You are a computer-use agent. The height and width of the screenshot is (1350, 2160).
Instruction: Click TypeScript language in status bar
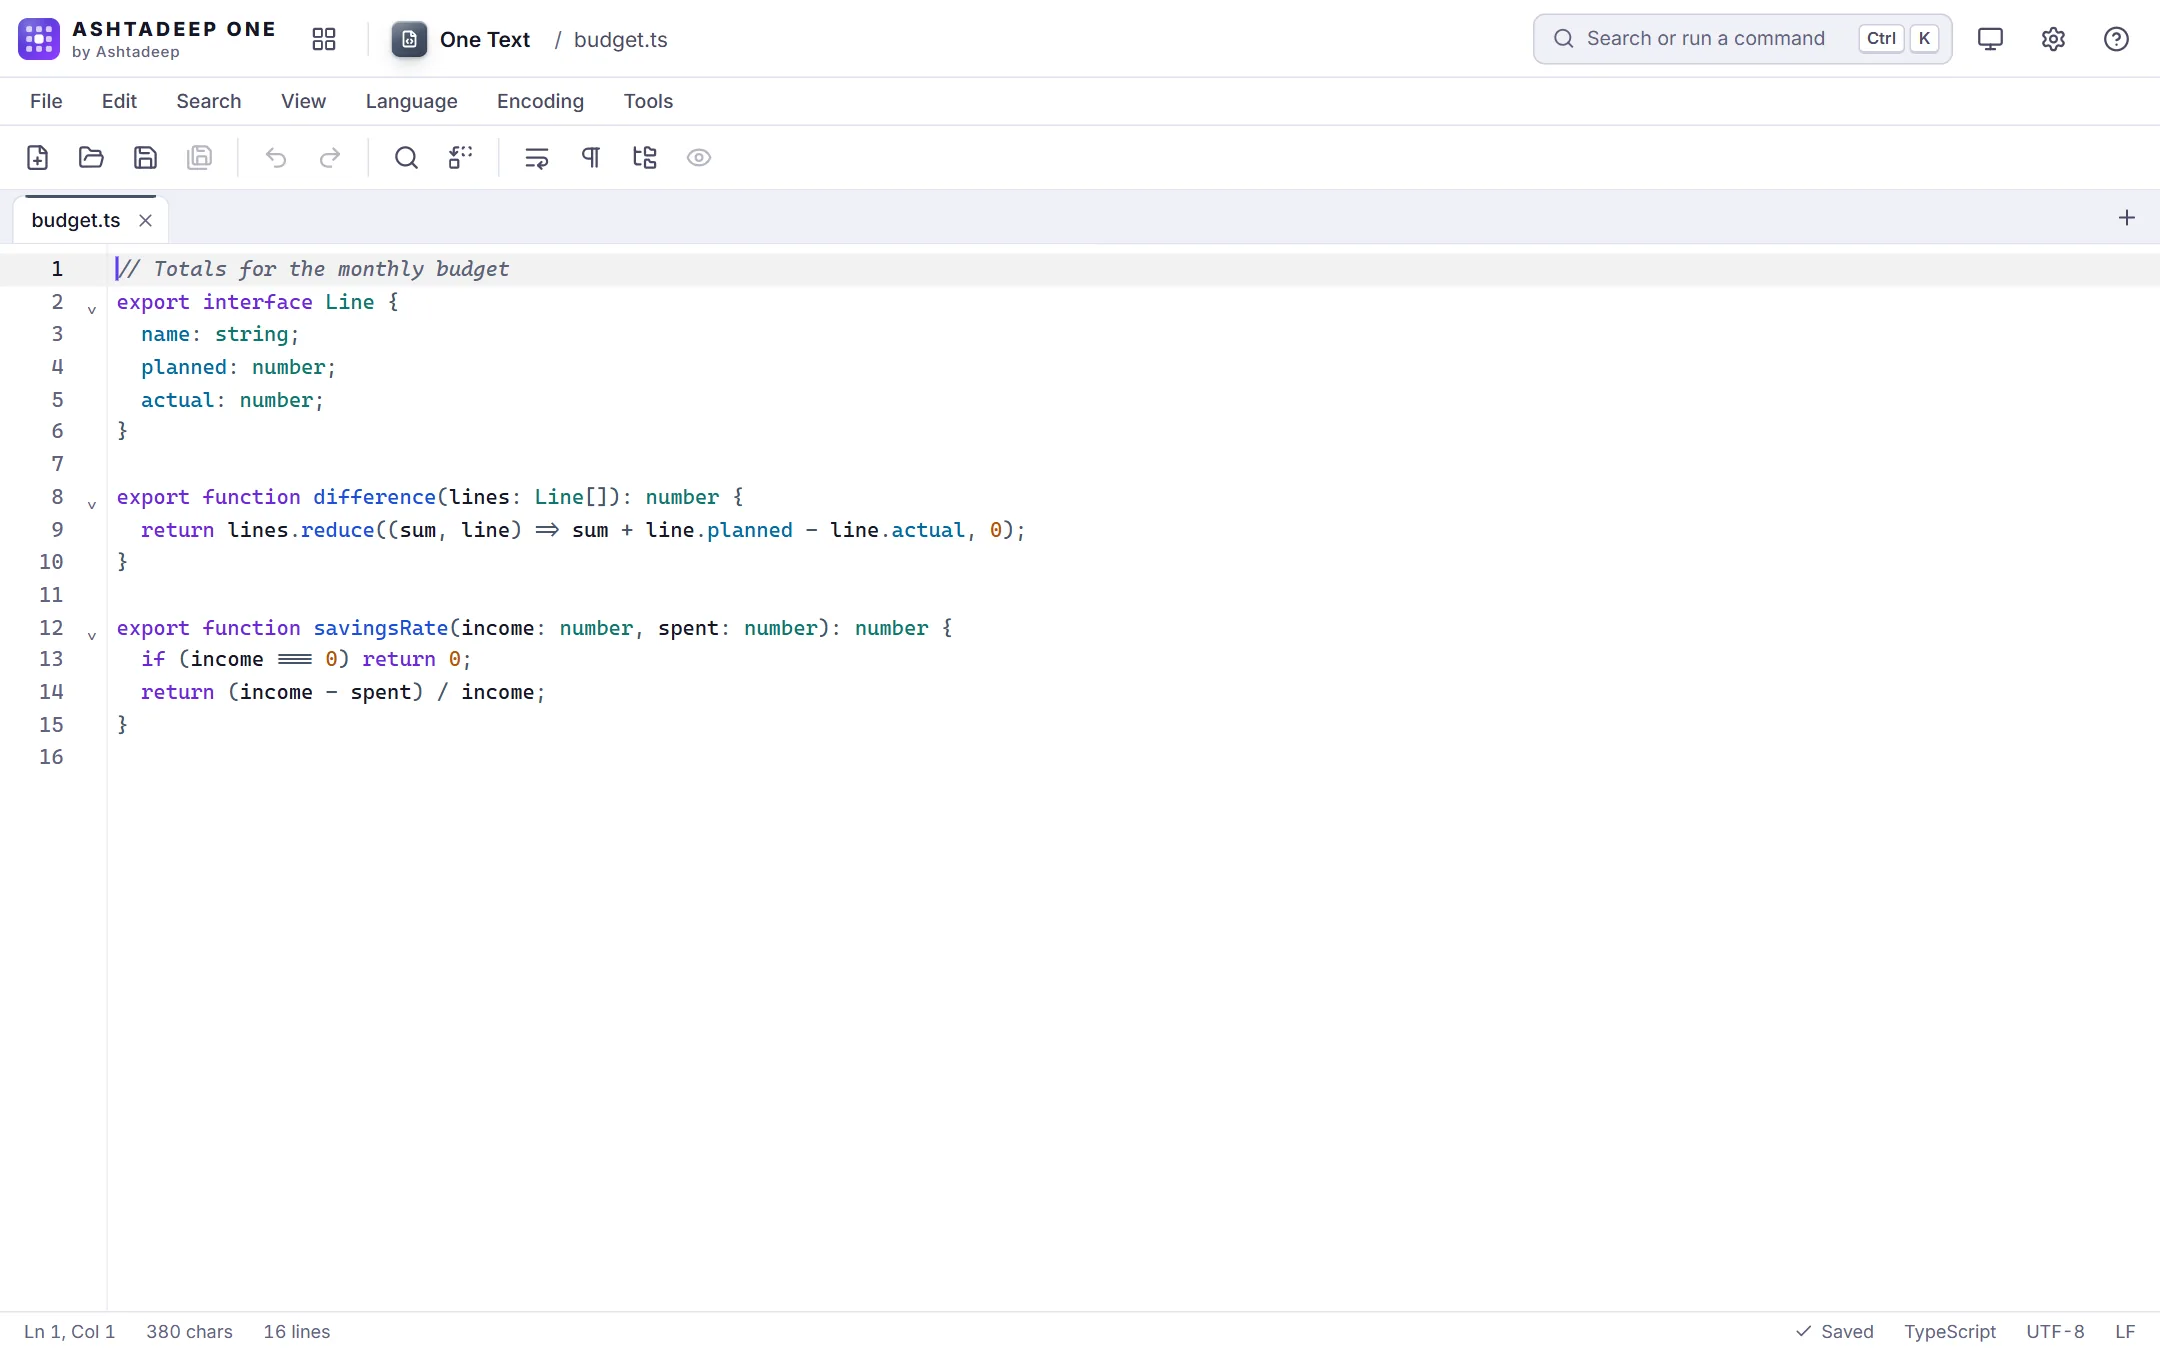point(1949,1331)
